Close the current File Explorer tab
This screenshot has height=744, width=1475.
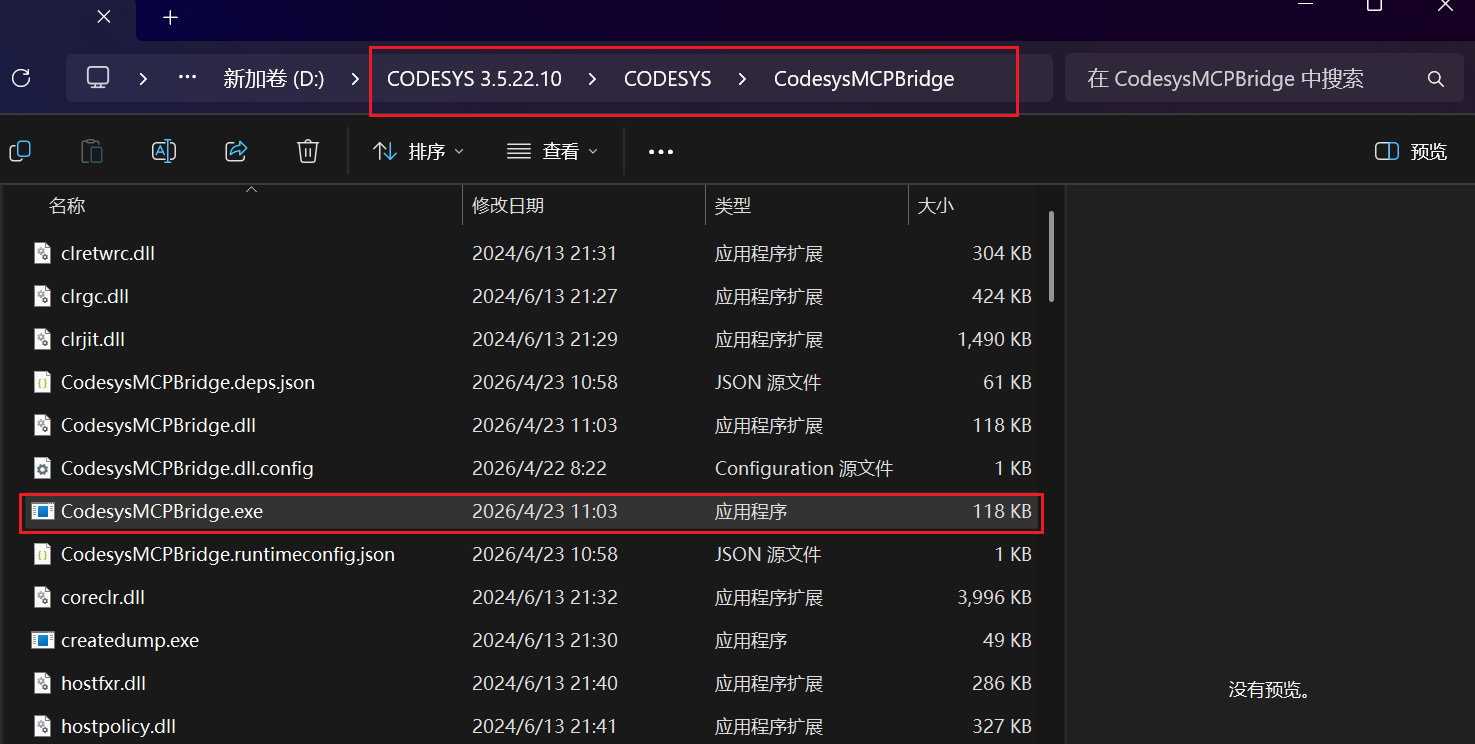(x=104, y=16)
